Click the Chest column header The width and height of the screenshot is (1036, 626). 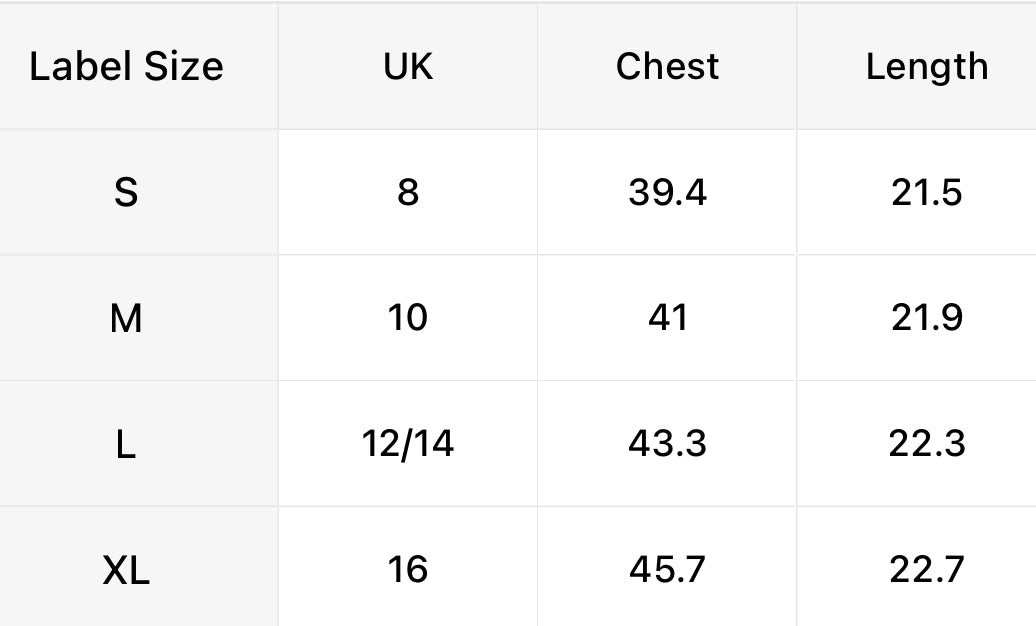tap(667, 67)
